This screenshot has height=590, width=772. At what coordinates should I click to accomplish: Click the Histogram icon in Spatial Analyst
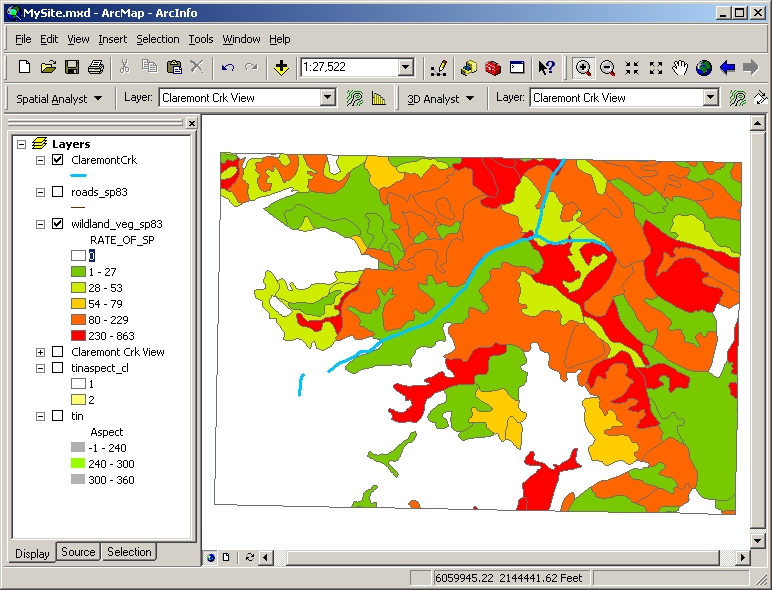click(x=379, y=98)
